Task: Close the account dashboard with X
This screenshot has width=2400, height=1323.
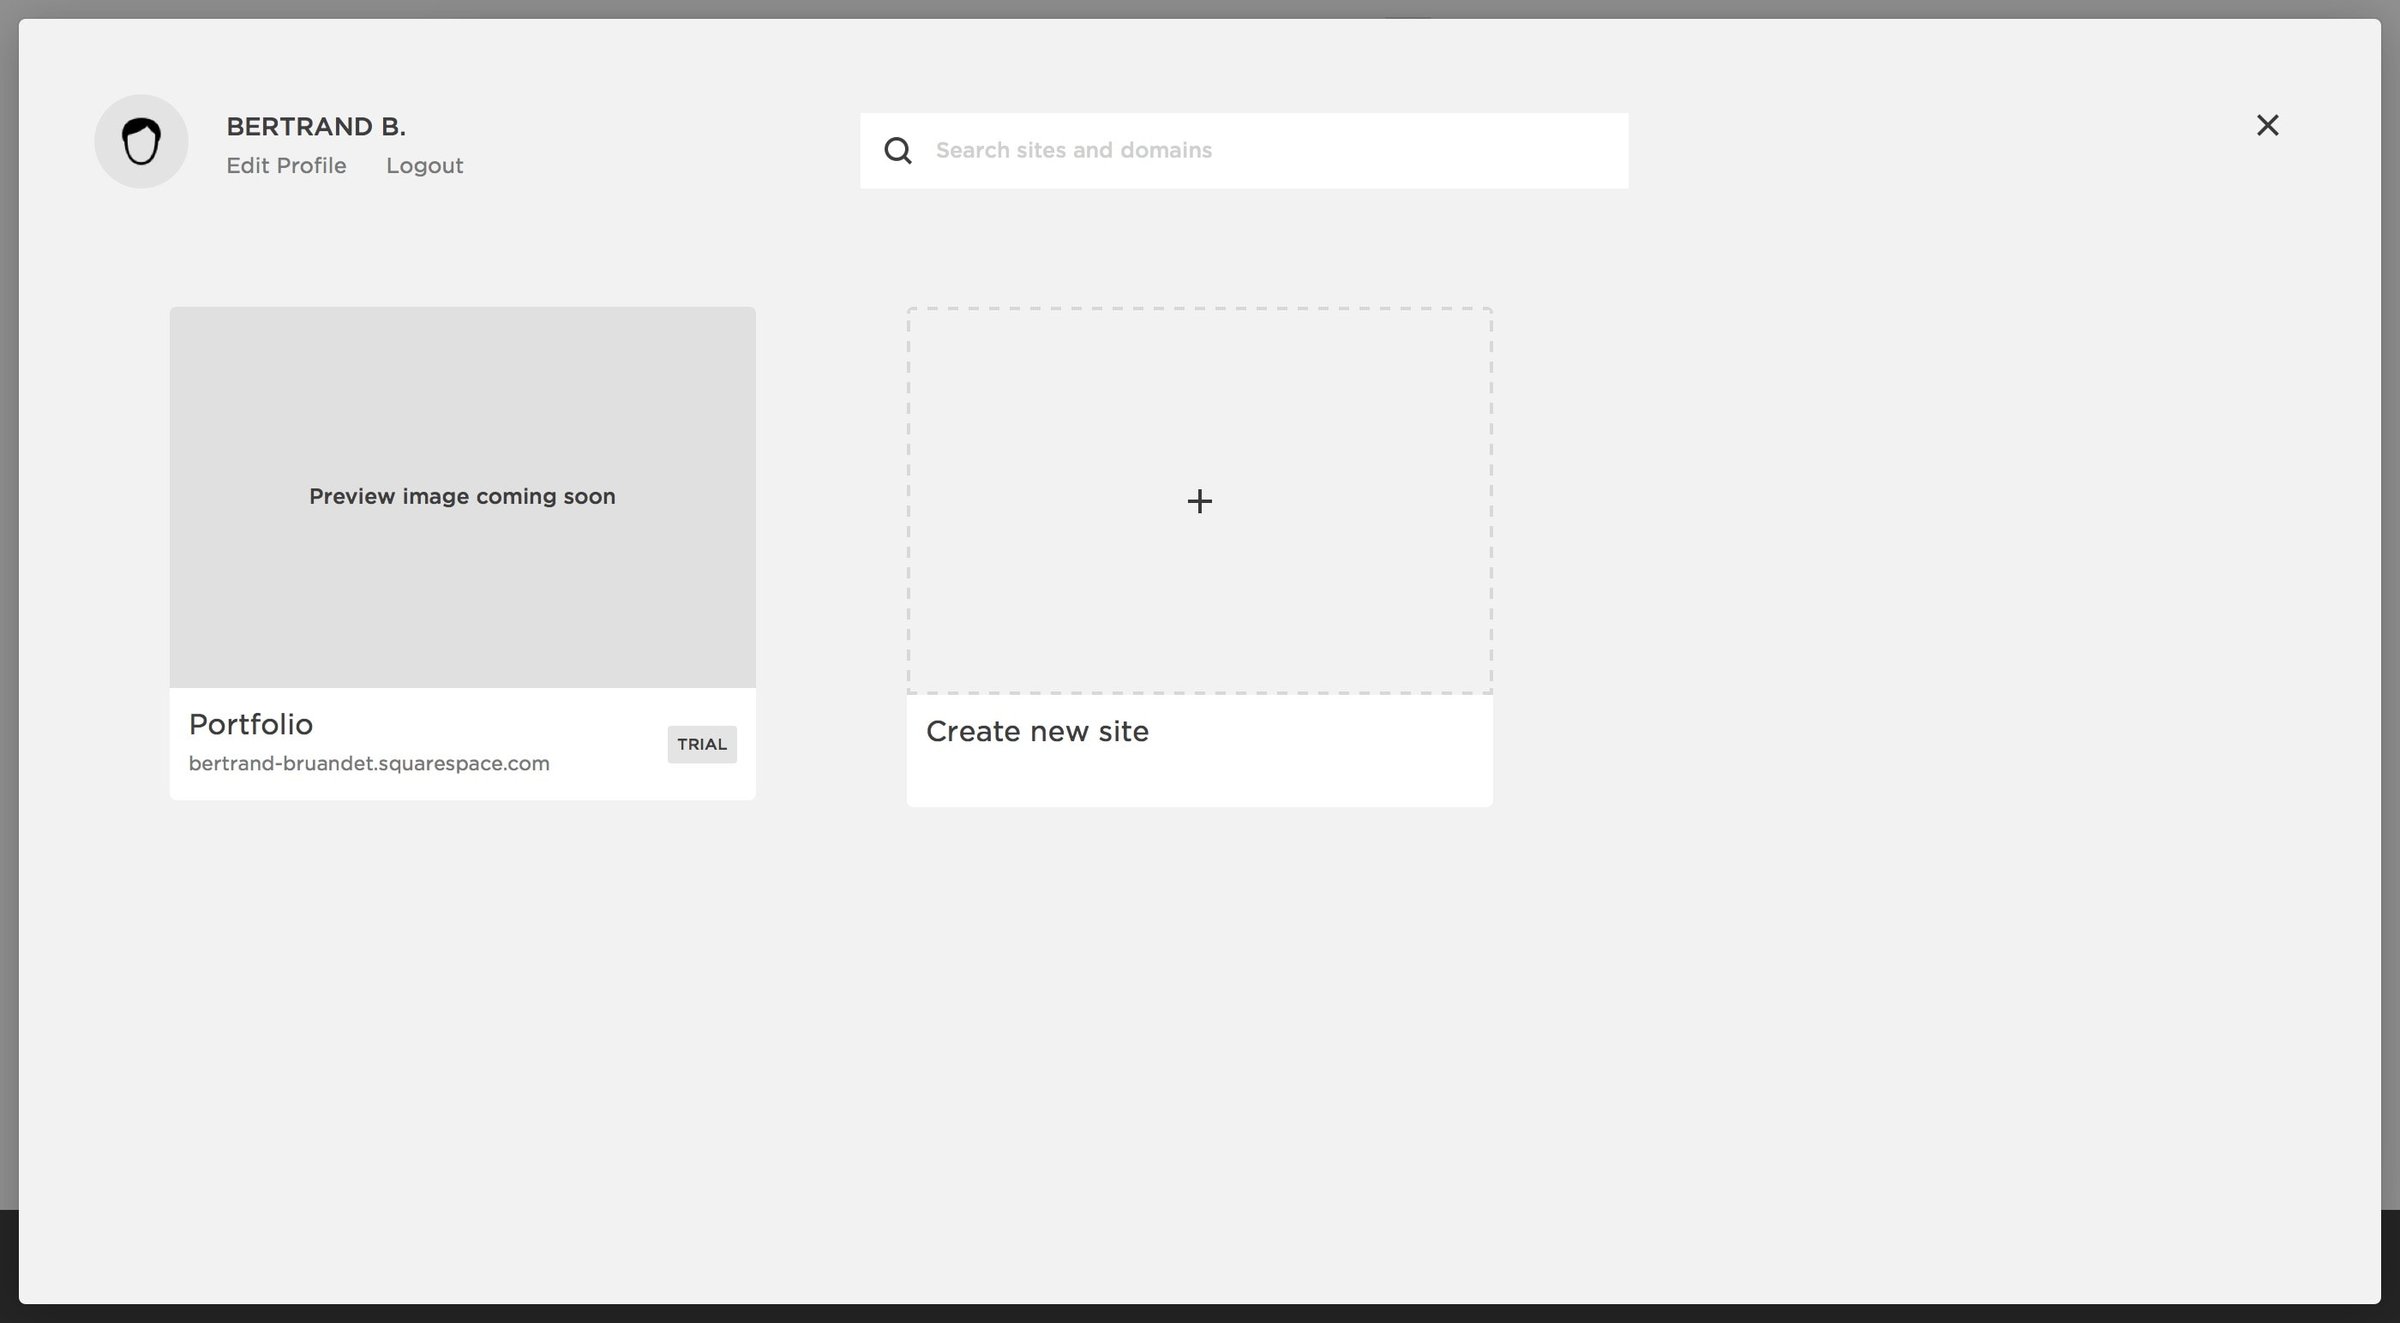Action: point(2267,125)
